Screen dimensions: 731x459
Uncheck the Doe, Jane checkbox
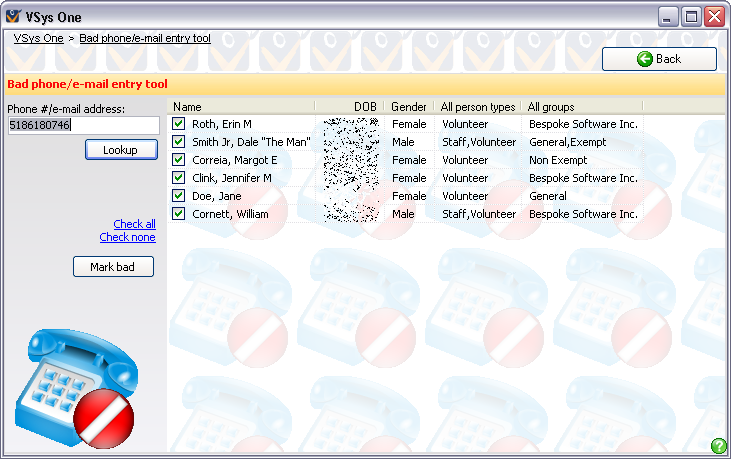(179, 196)
